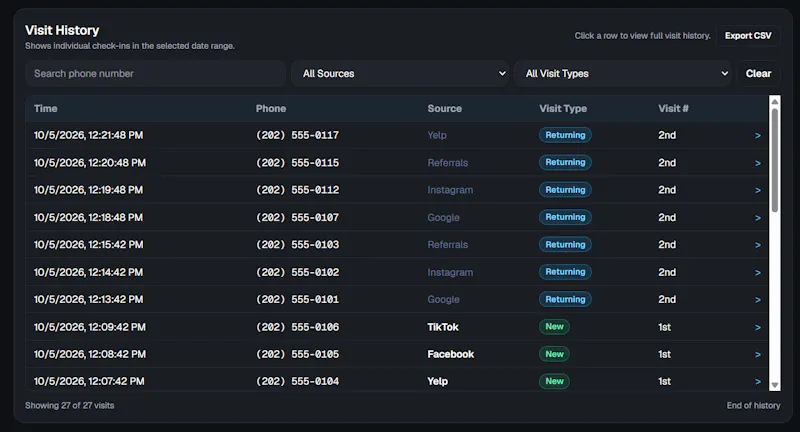Image resolution: width=800 pixels, height=432 pixels.
Task: Click phone number (202) 555-0102
Action: (x=297, y=272)
